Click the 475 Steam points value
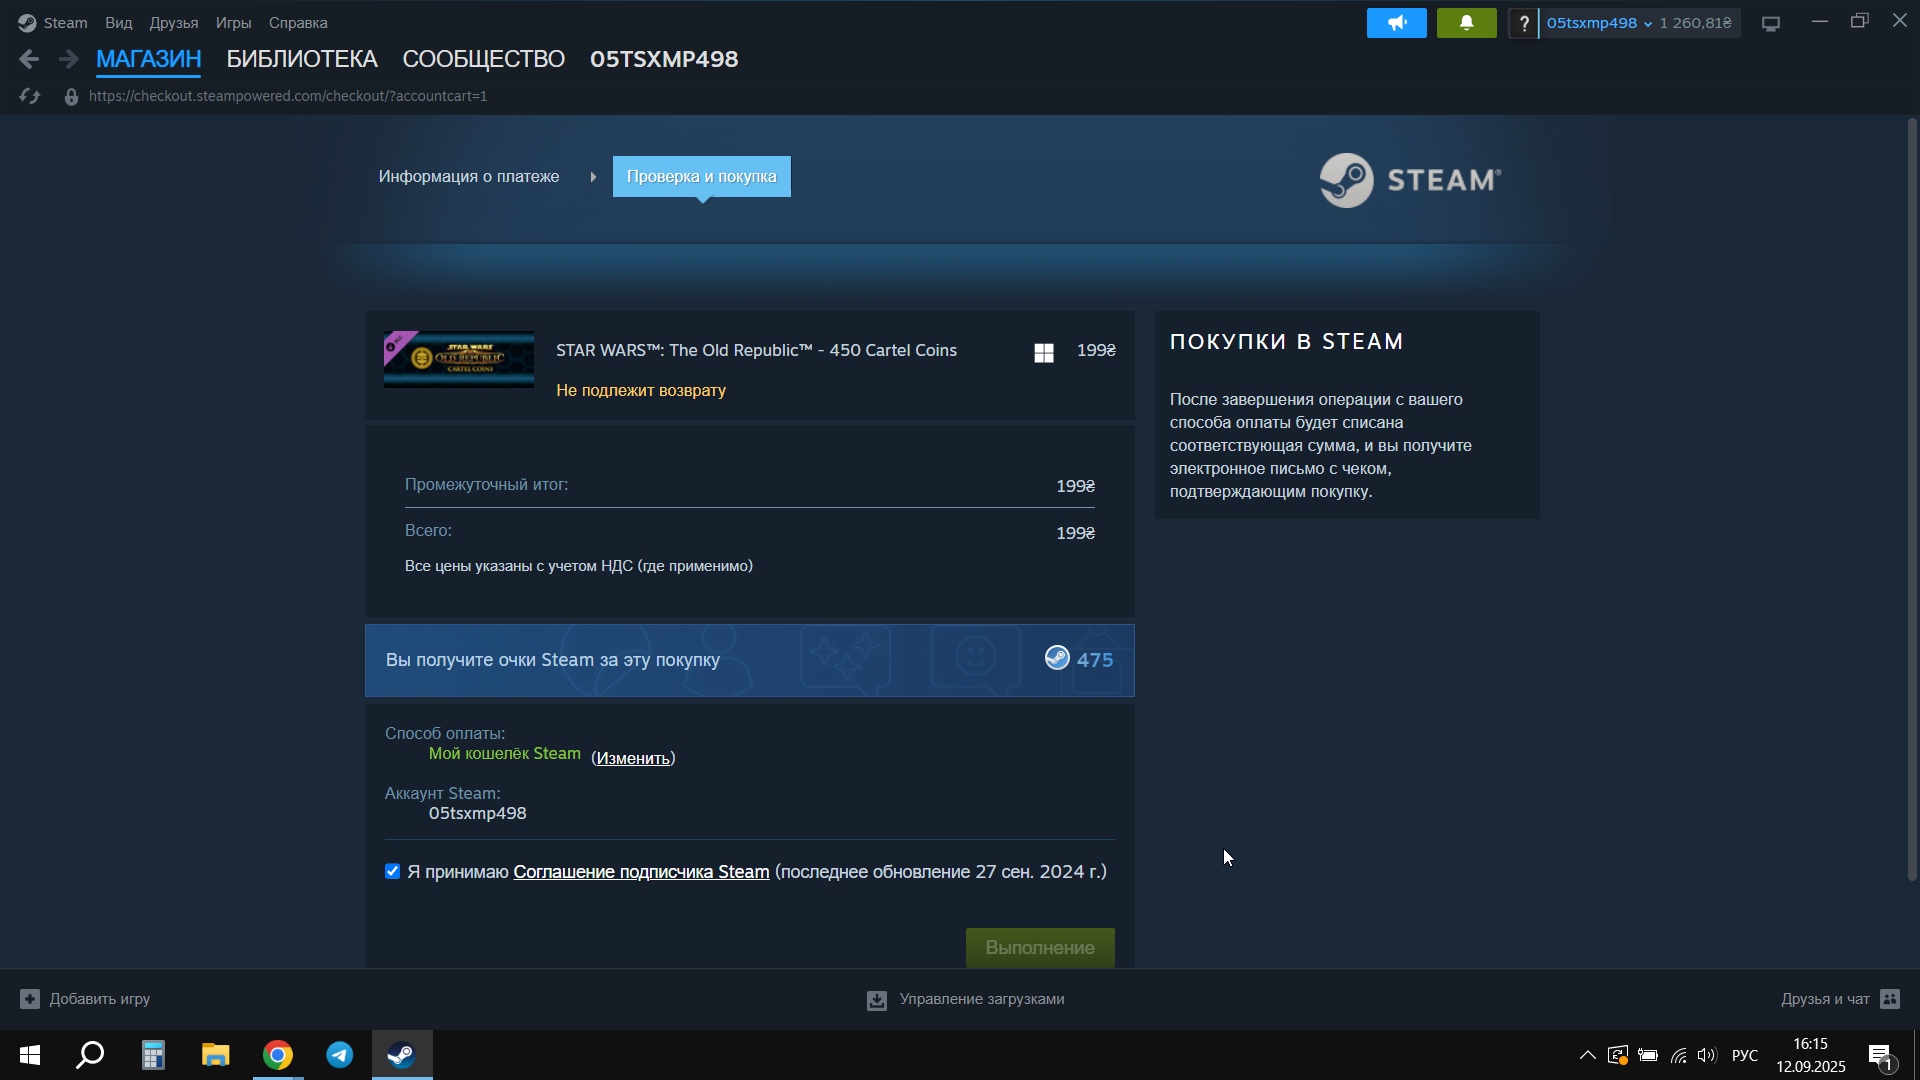The image size is (1920, 1080). point(1095,660)
